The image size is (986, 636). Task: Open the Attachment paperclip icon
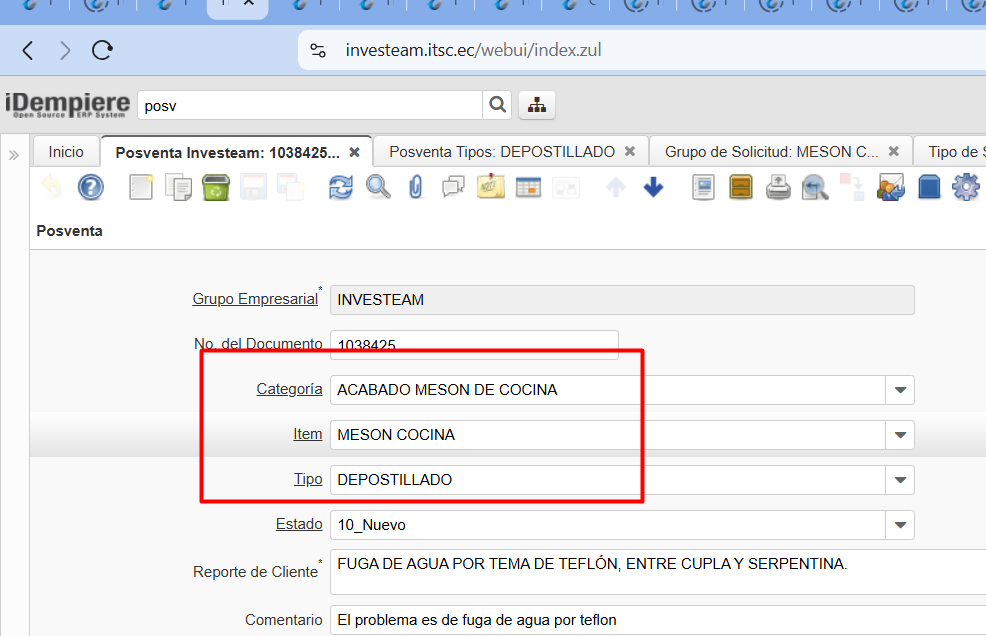click(x=416, y=187)
